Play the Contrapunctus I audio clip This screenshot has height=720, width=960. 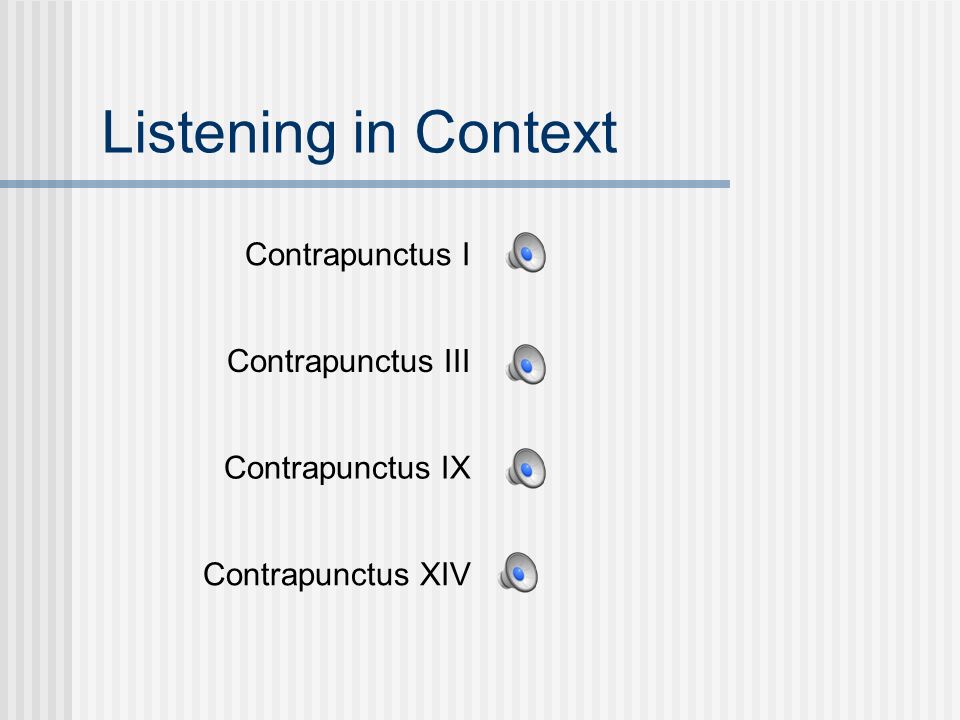click(x=526, y=252)
